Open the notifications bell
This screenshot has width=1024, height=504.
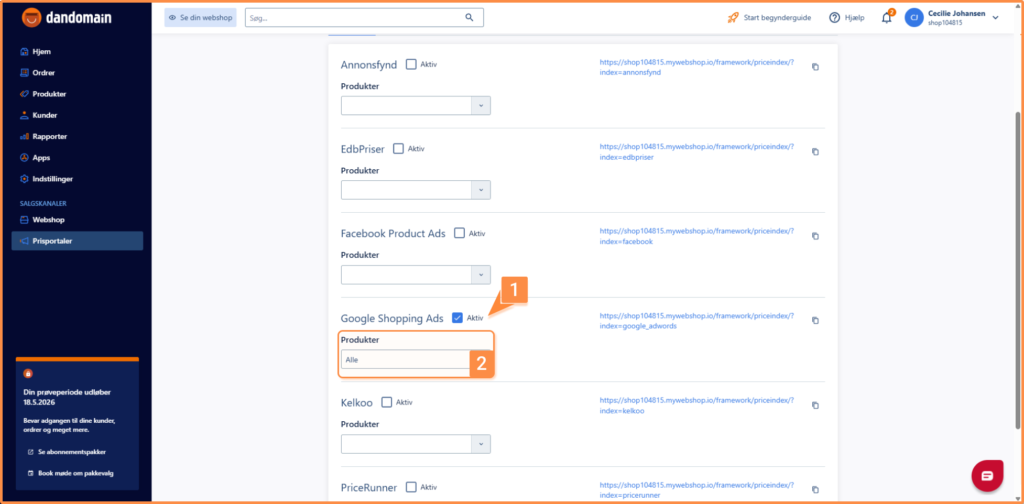click(886, 18)
